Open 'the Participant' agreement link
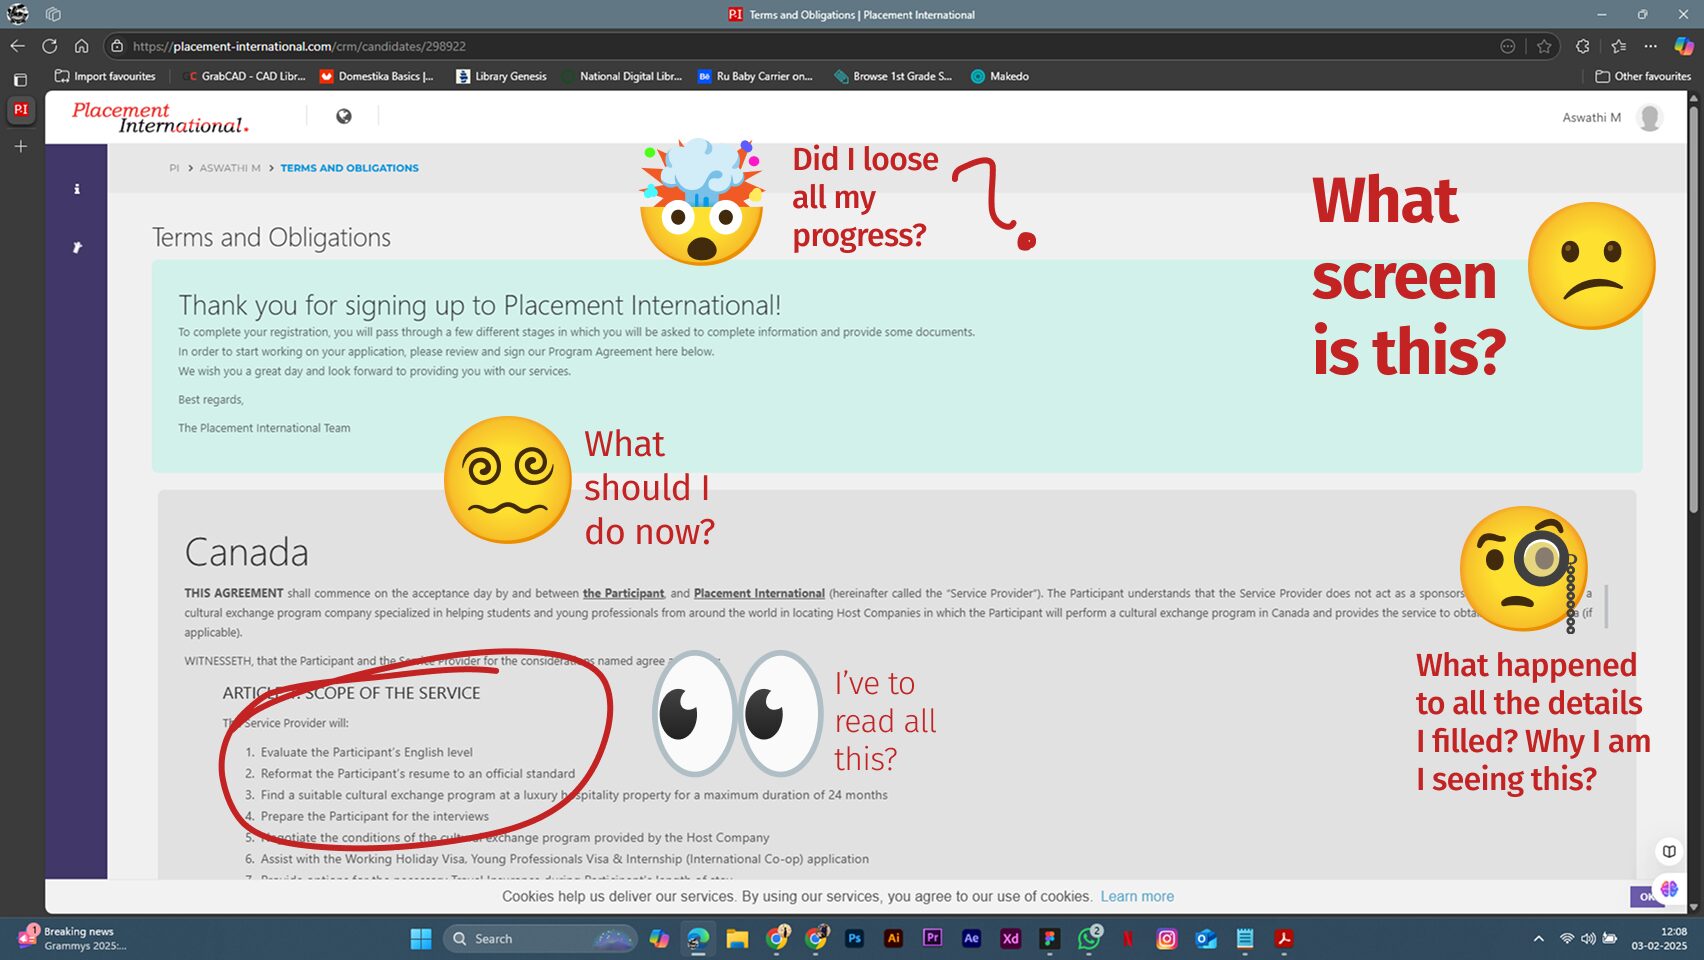This screenshot has width=1704, height=960. (x=623, y=593)
